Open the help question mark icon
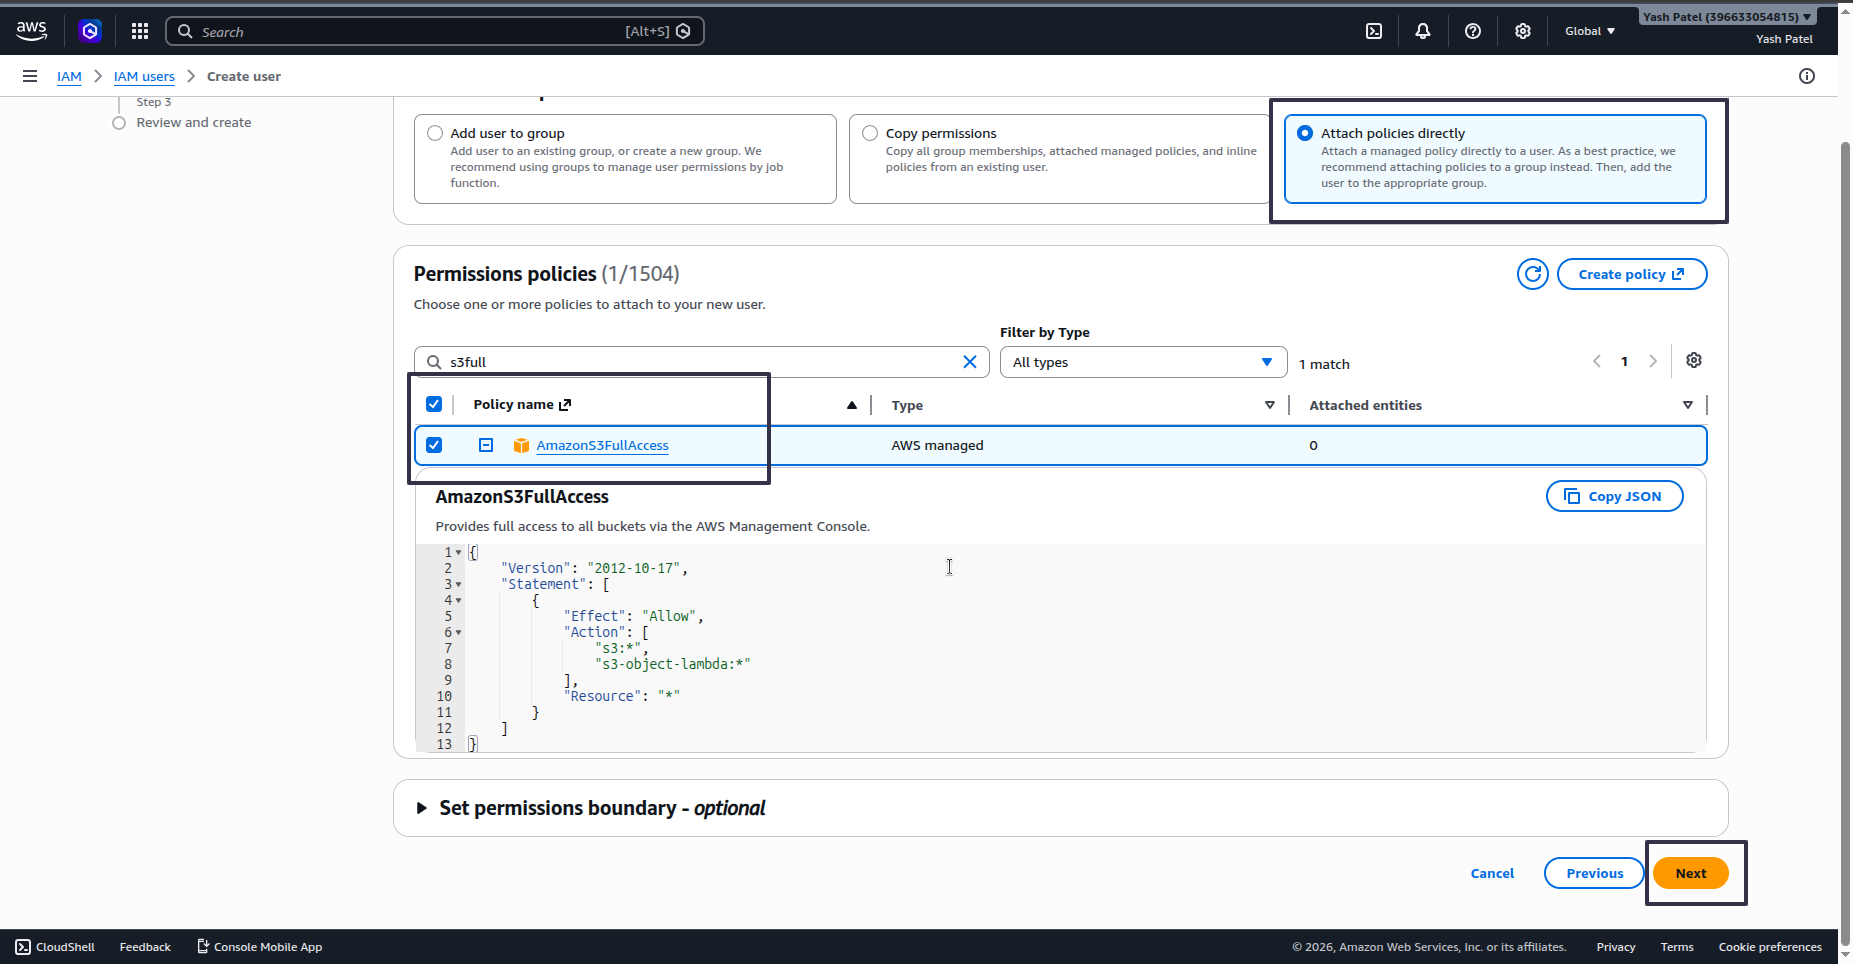The image size is (1853, 964). (x=1473, y=31)
